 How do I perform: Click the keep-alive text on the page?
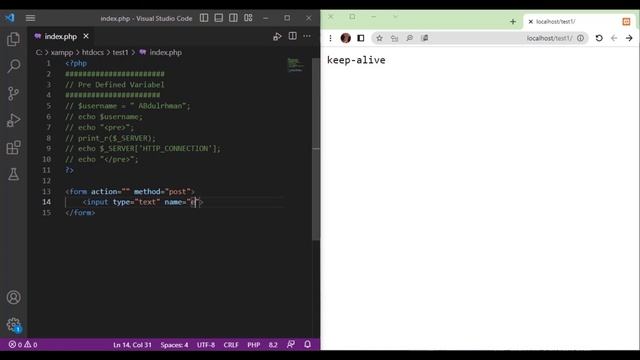coord(356,60)
